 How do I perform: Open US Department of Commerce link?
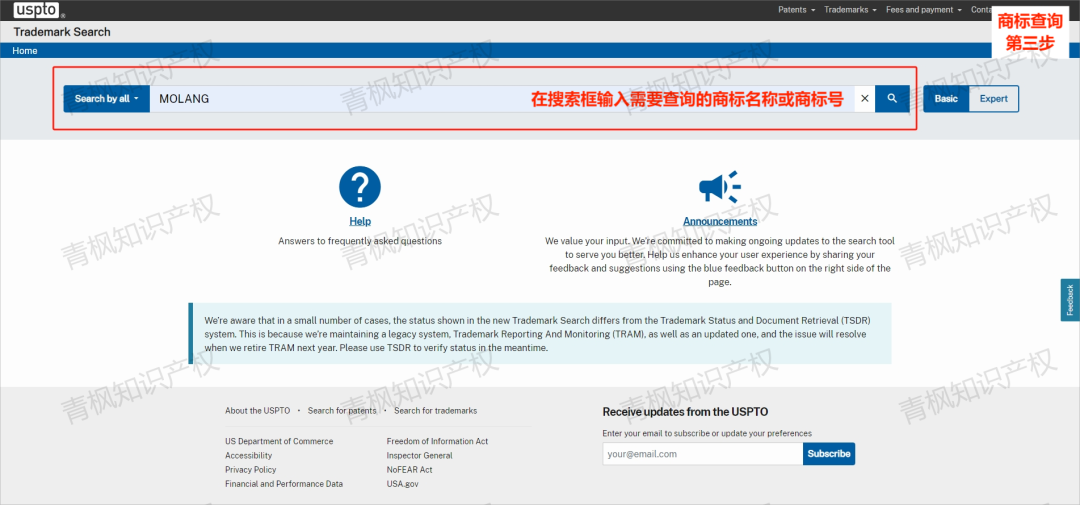pos(279,441)
